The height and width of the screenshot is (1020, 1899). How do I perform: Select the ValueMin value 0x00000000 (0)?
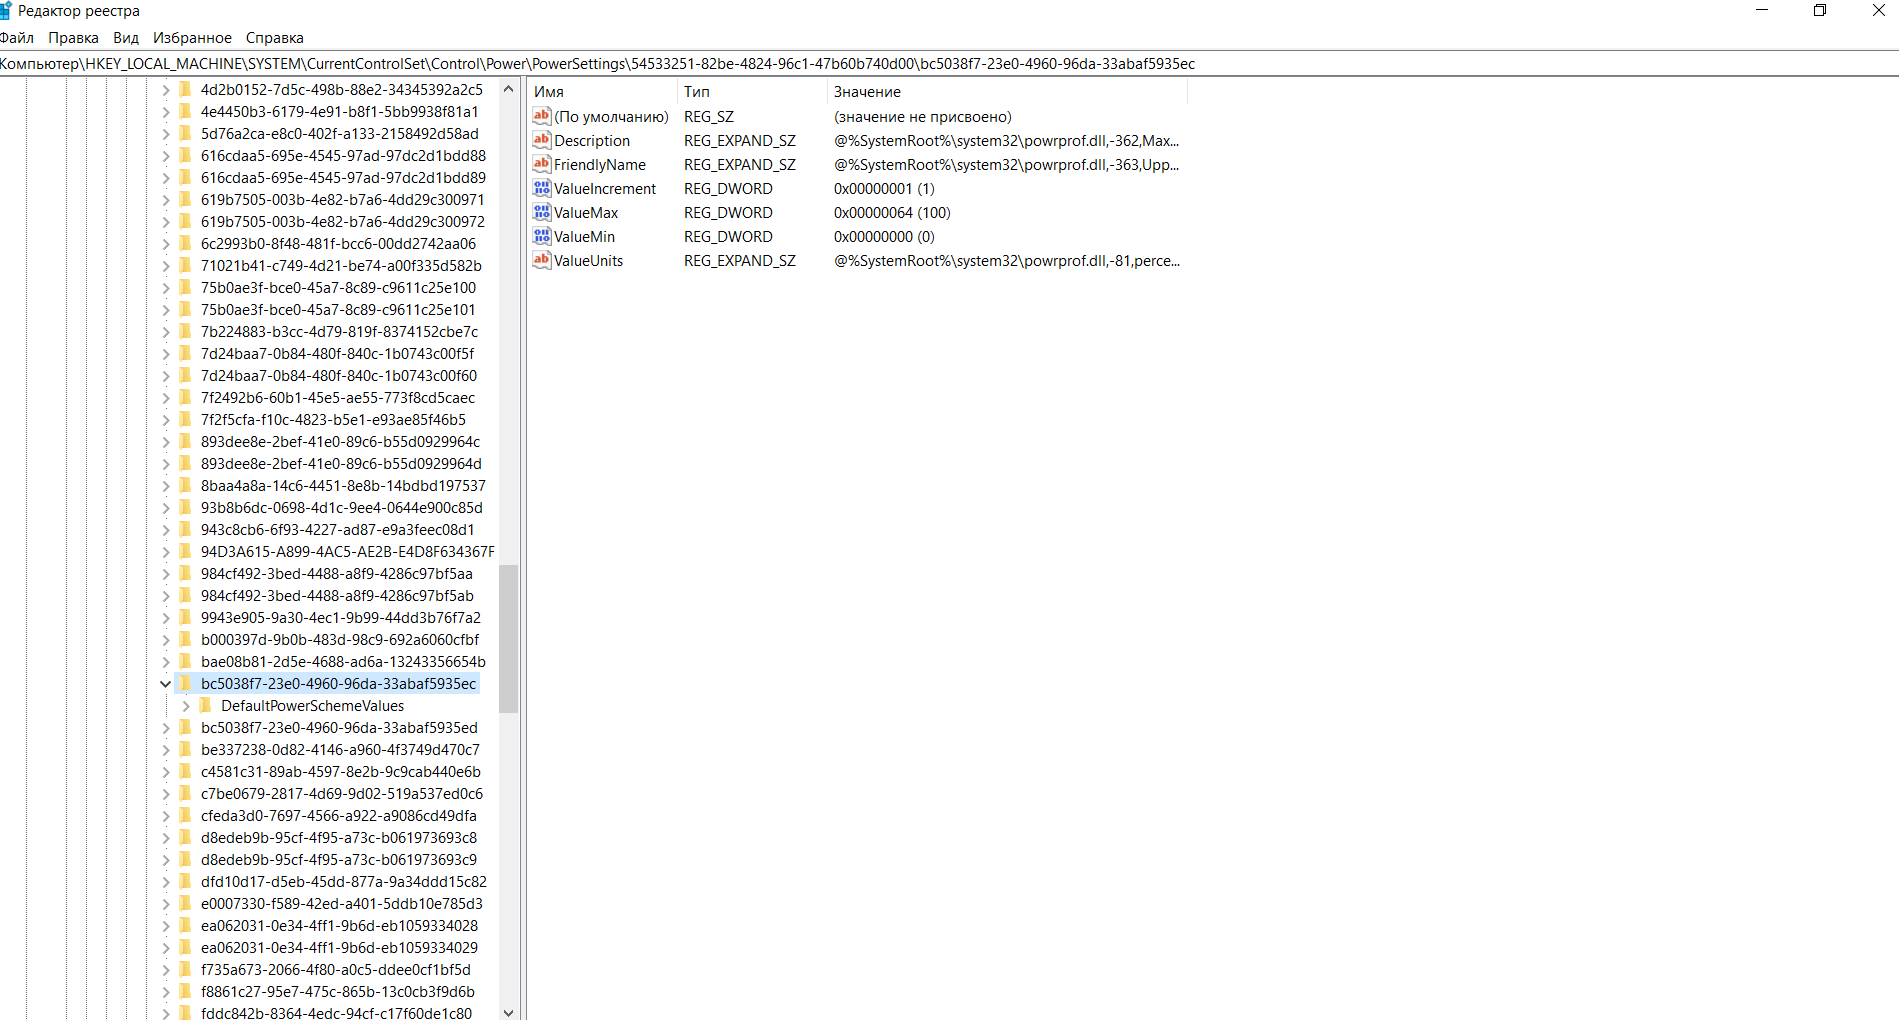pos(884,236)
